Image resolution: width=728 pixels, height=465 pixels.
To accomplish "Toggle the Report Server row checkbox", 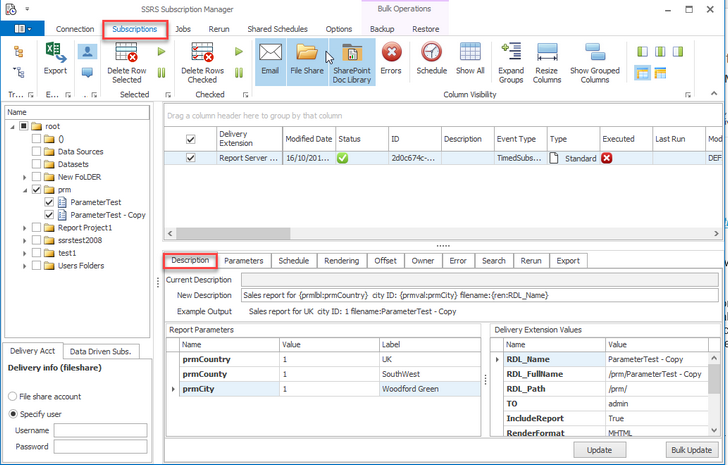I will (190, 158).
